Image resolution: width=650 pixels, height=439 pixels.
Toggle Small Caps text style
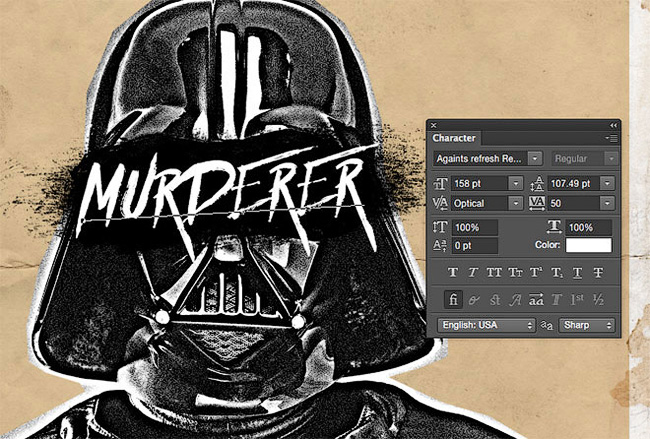[x=515, y=272]
